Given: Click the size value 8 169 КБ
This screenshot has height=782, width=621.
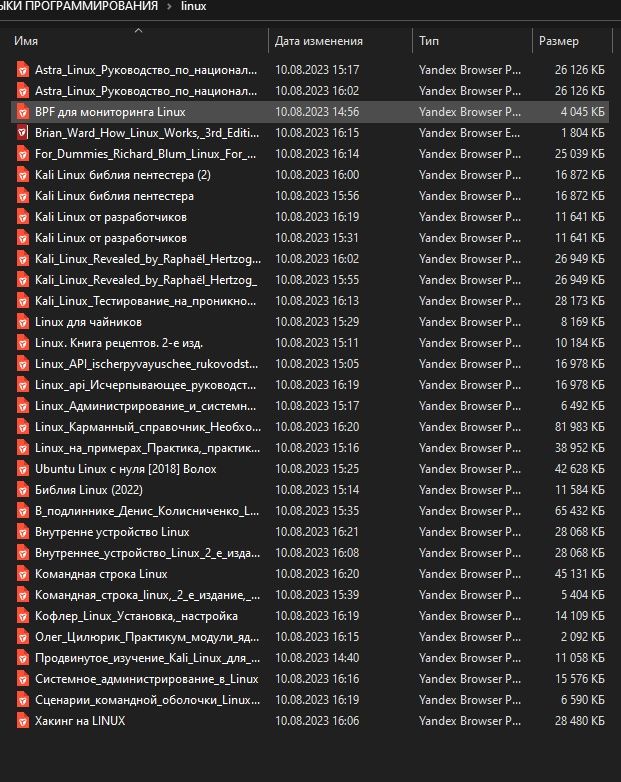Looking at the screenshot, I should point(583,322).
